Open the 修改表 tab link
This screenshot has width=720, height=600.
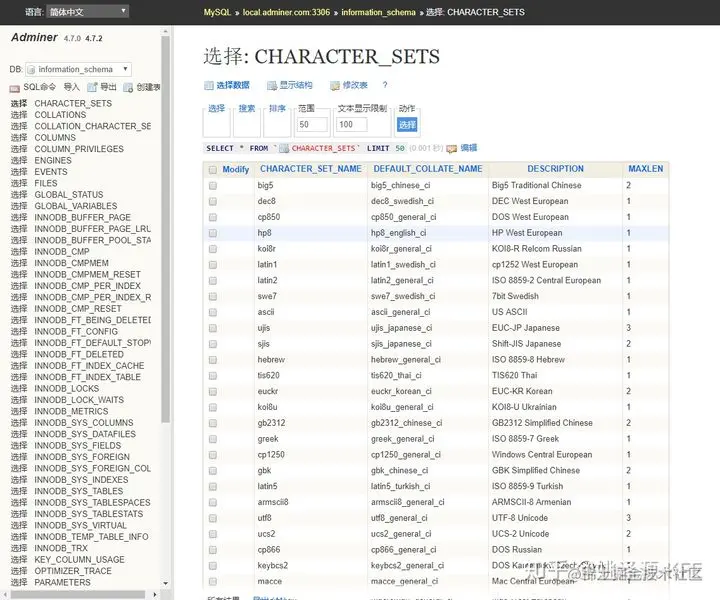355,85
